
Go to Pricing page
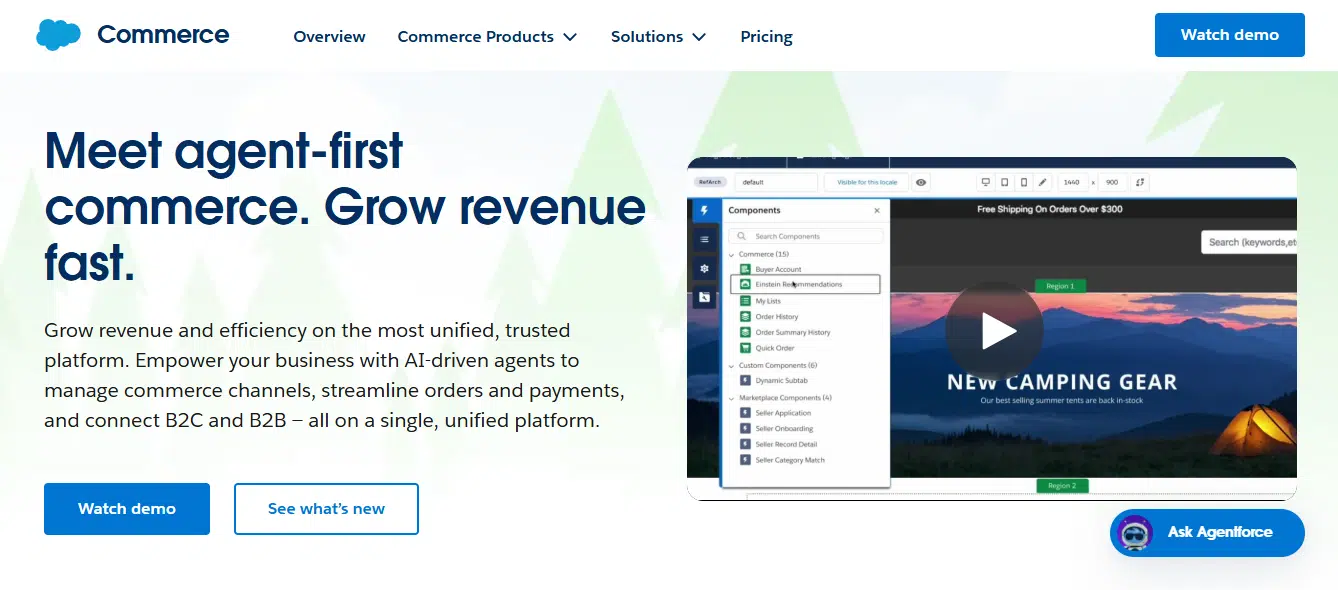click(766, 36)
